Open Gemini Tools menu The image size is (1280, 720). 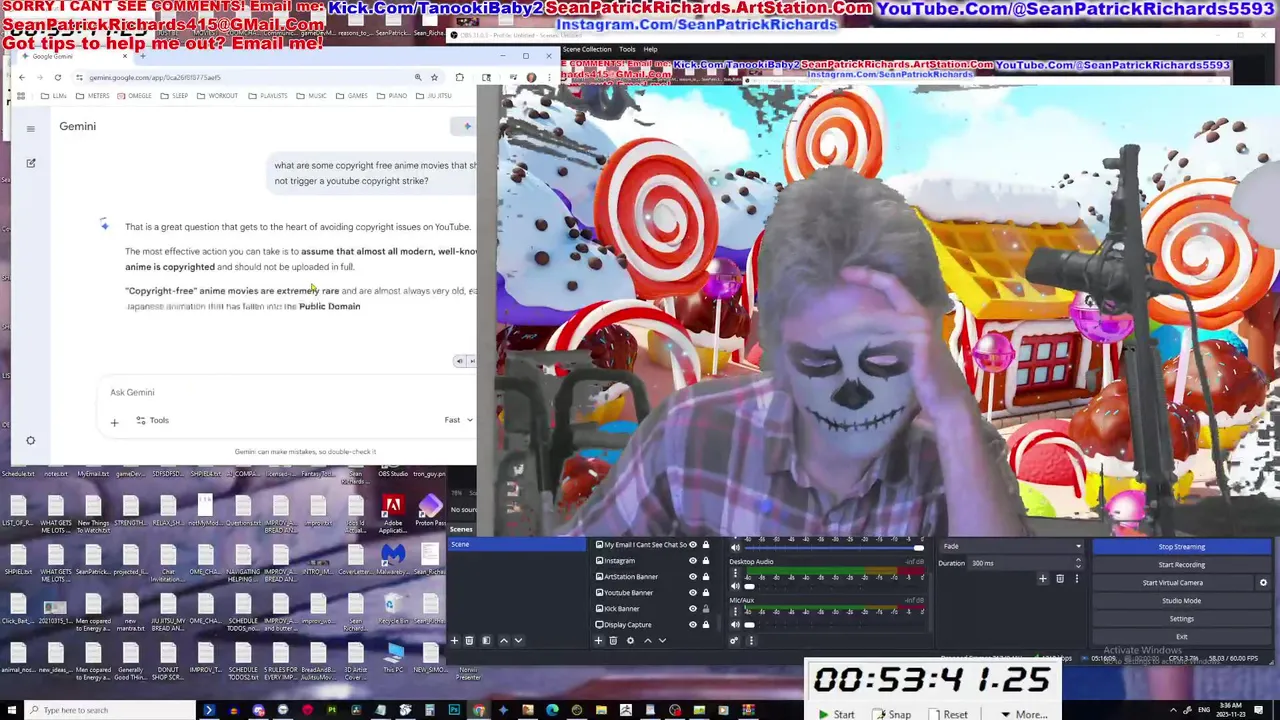(x=152, y=420)
